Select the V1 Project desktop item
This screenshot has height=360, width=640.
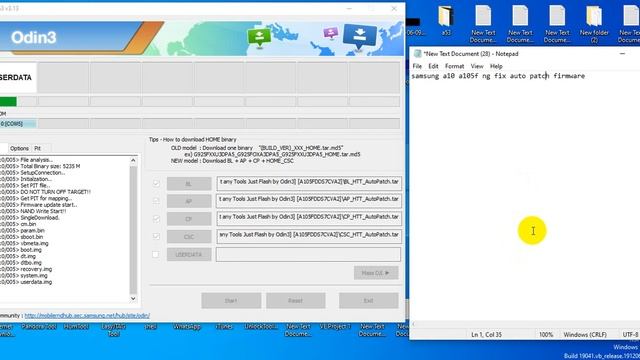[335, 327]
